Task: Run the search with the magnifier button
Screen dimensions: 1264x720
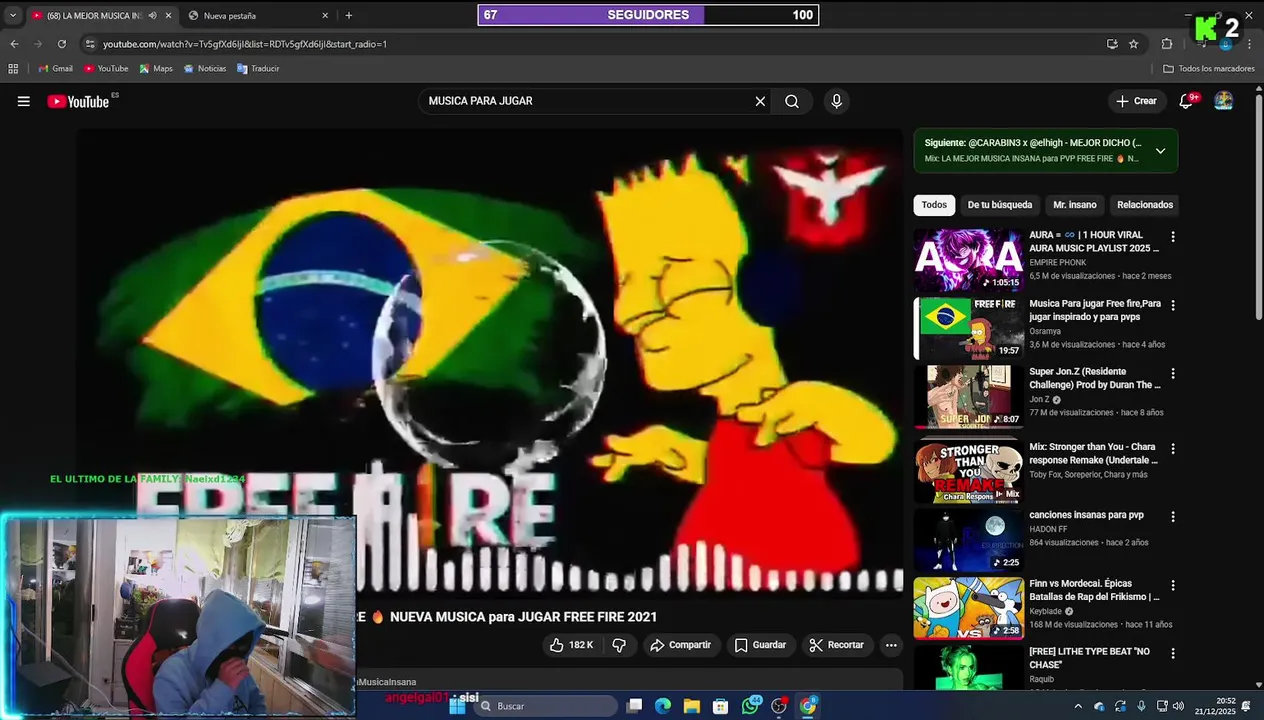Action: (x=792, y=101)
